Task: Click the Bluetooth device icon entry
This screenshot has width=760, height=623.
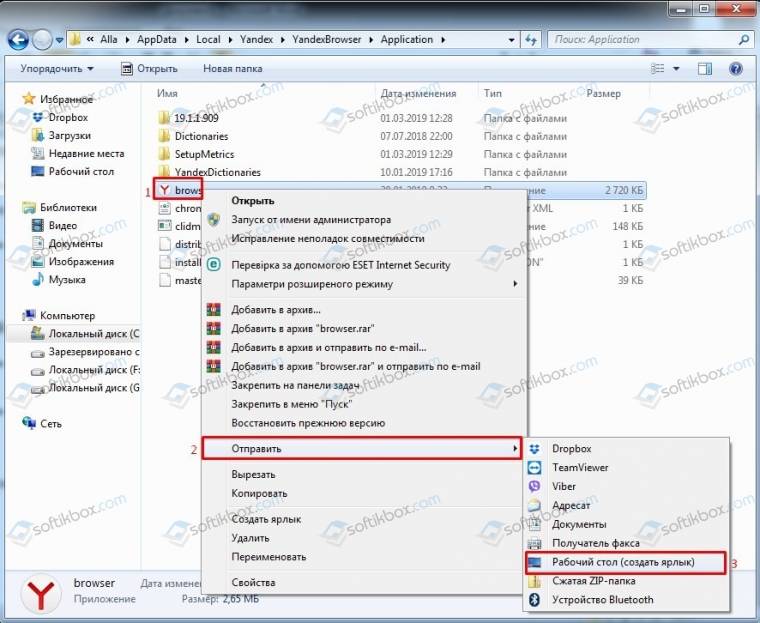Action: [535, 600]
